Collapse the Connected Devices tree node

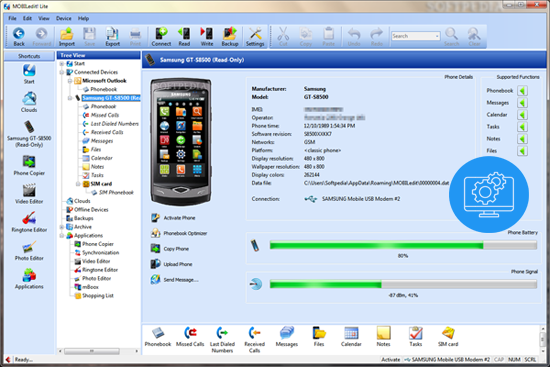click(x=62, y=72)
